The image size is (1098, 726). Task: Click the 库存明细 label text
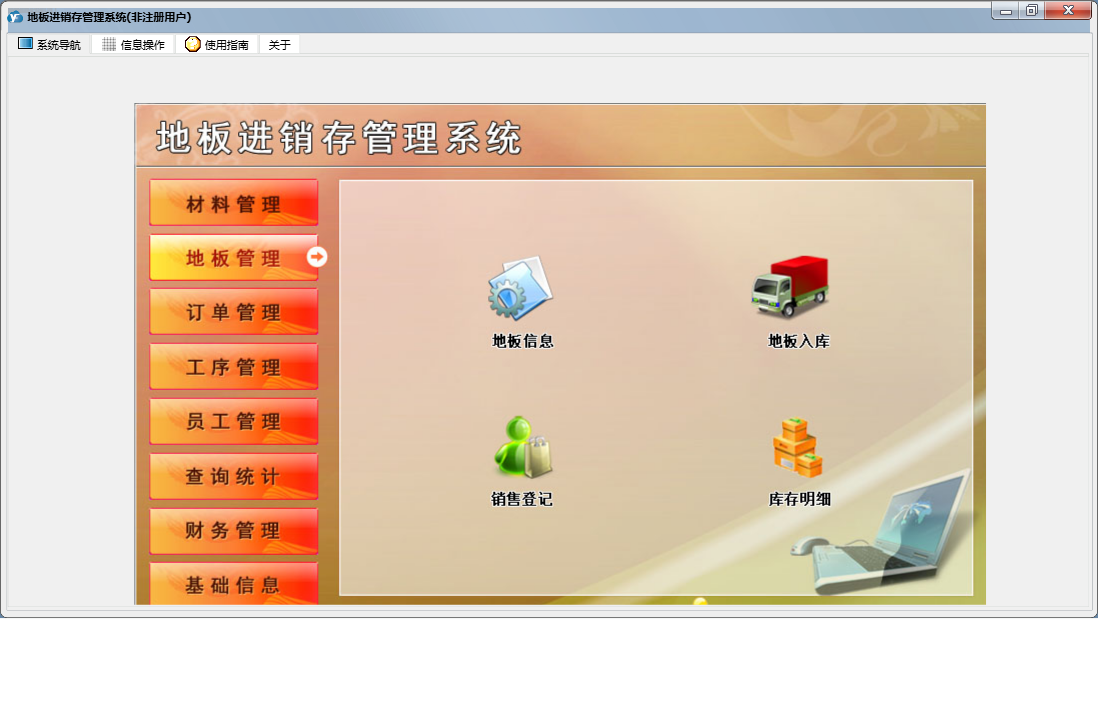pyautogui.click(x=800, y=498)
